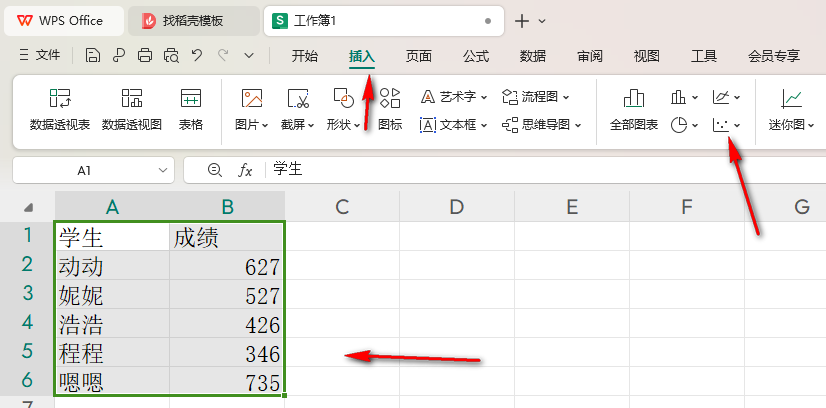
Task: Click cell with value 346
Action: (x=227, y=352)
